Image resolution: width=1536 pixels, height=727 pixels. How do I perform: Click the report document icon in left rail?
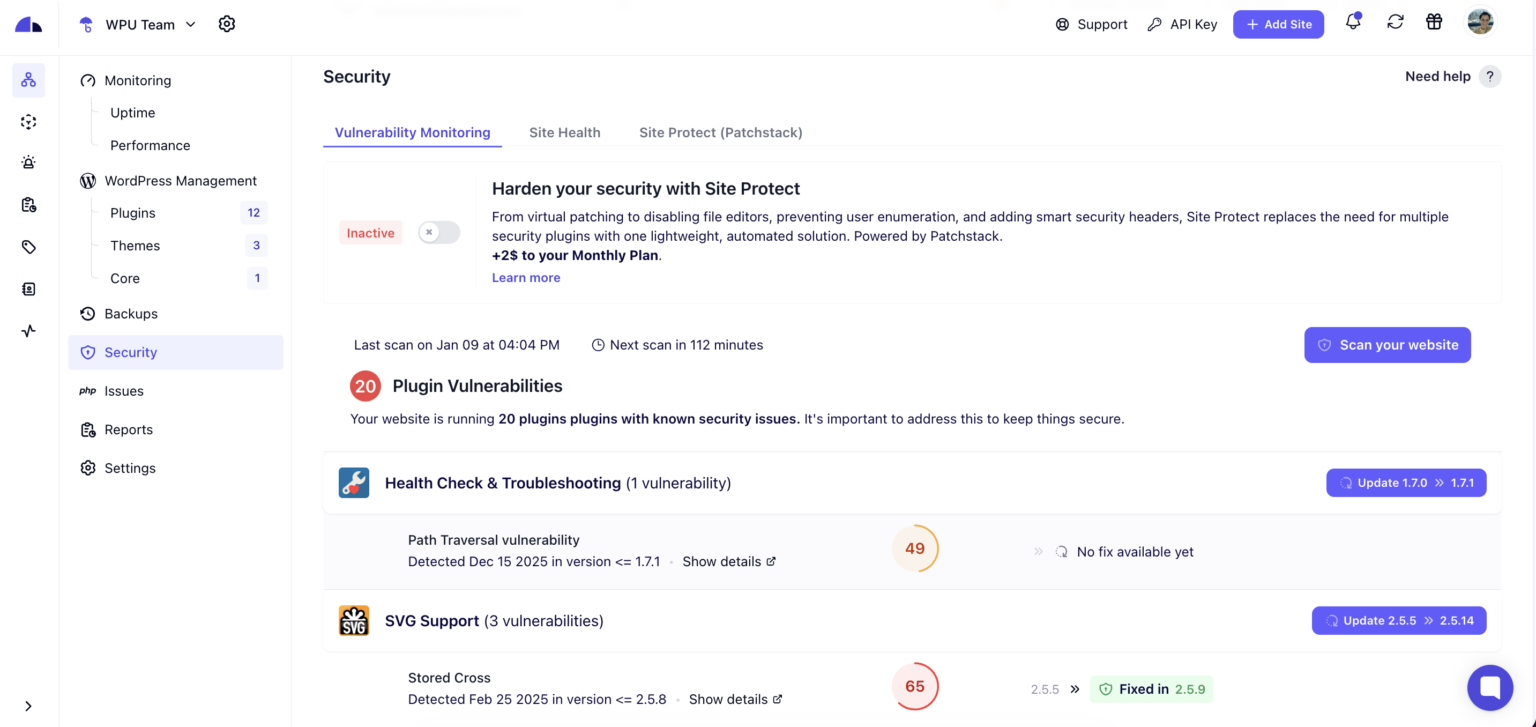tap(28, 289)
